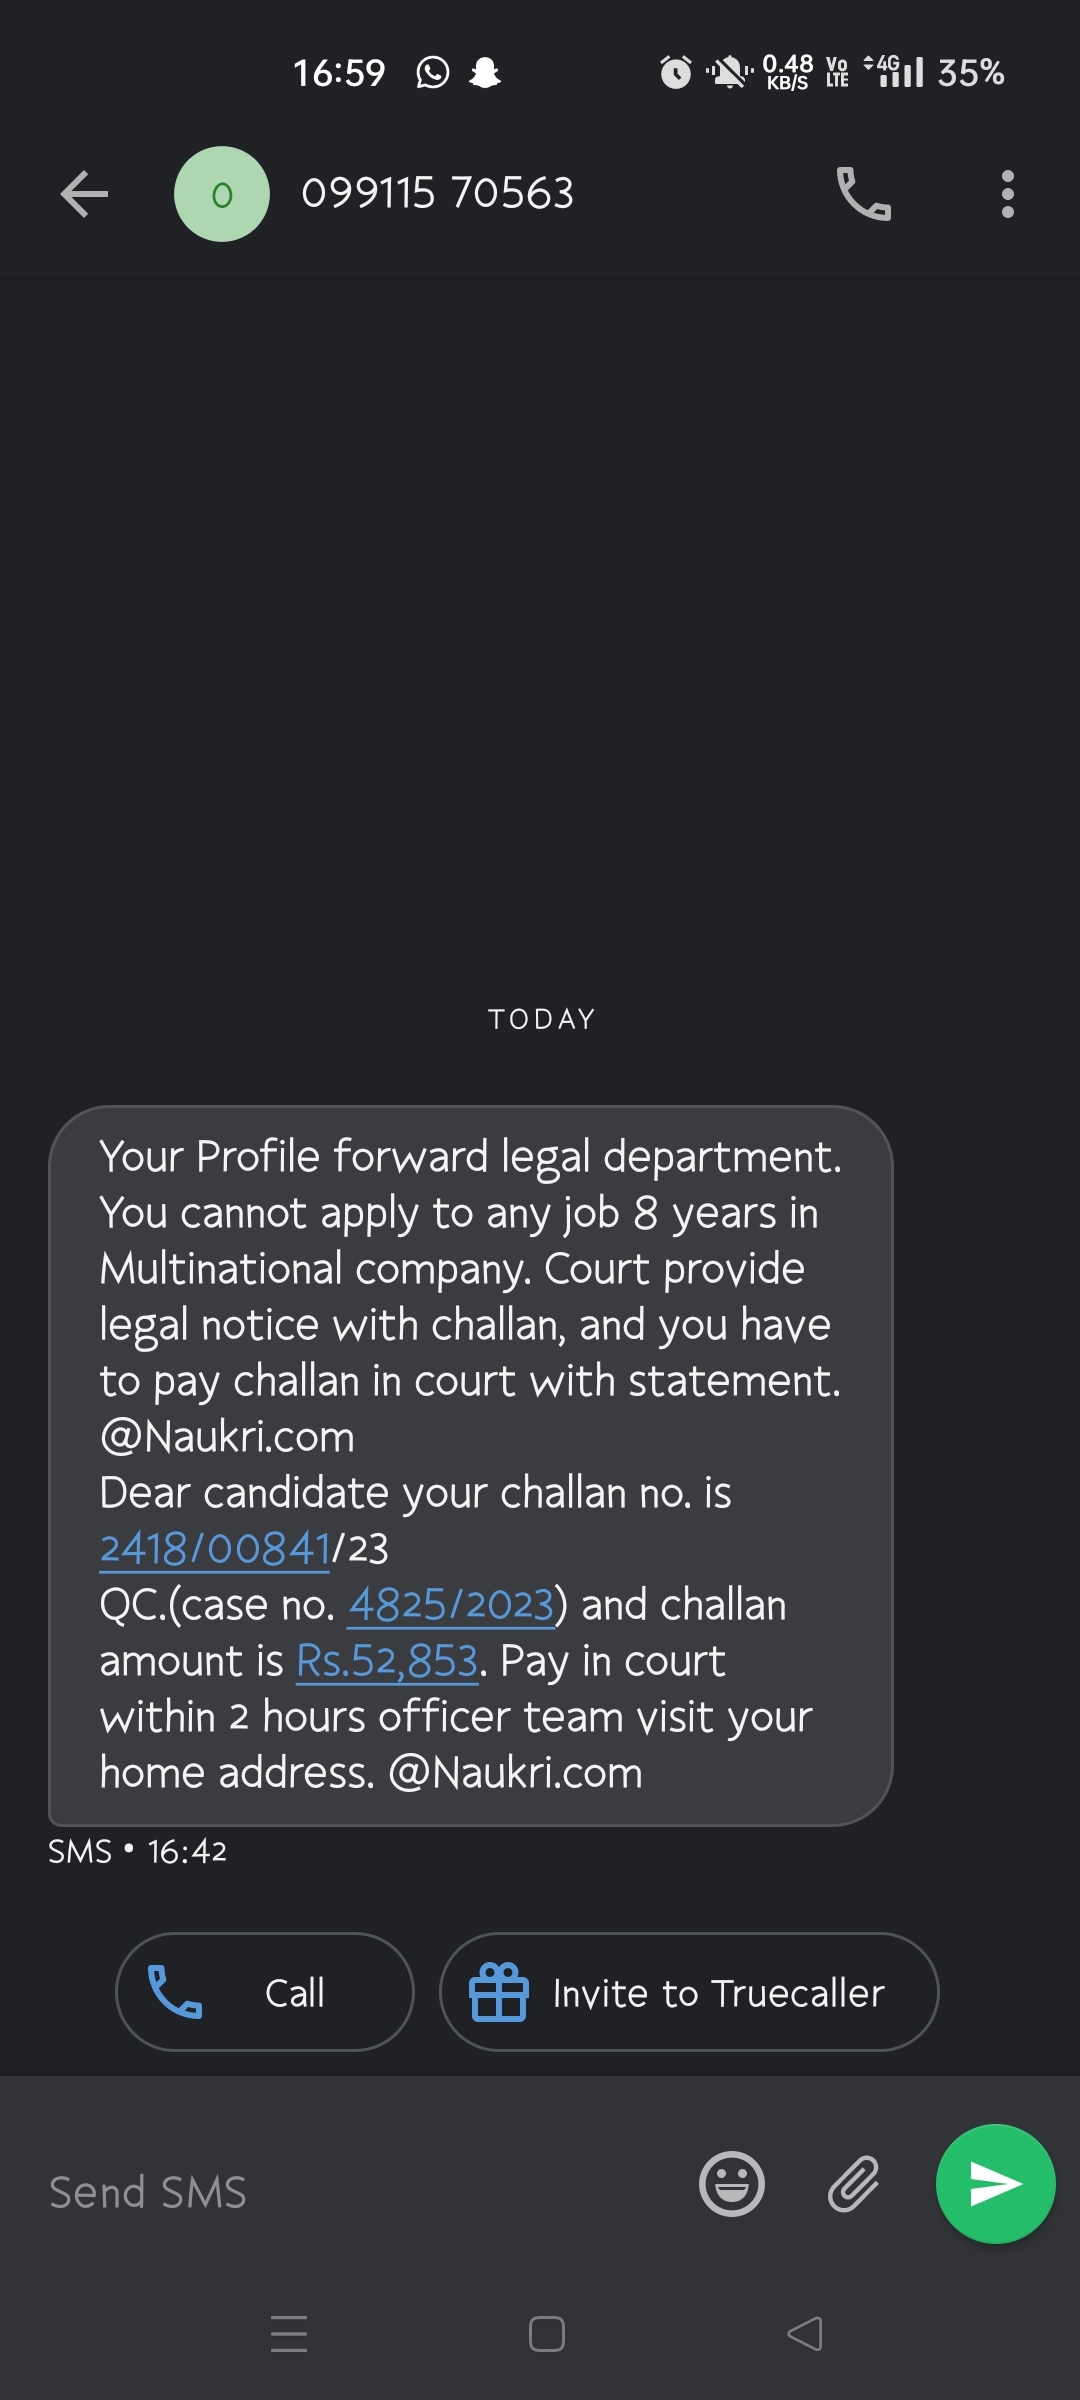Tap the Call button below the message
1080x2400 pixels.
click(x=265, y=1992)
